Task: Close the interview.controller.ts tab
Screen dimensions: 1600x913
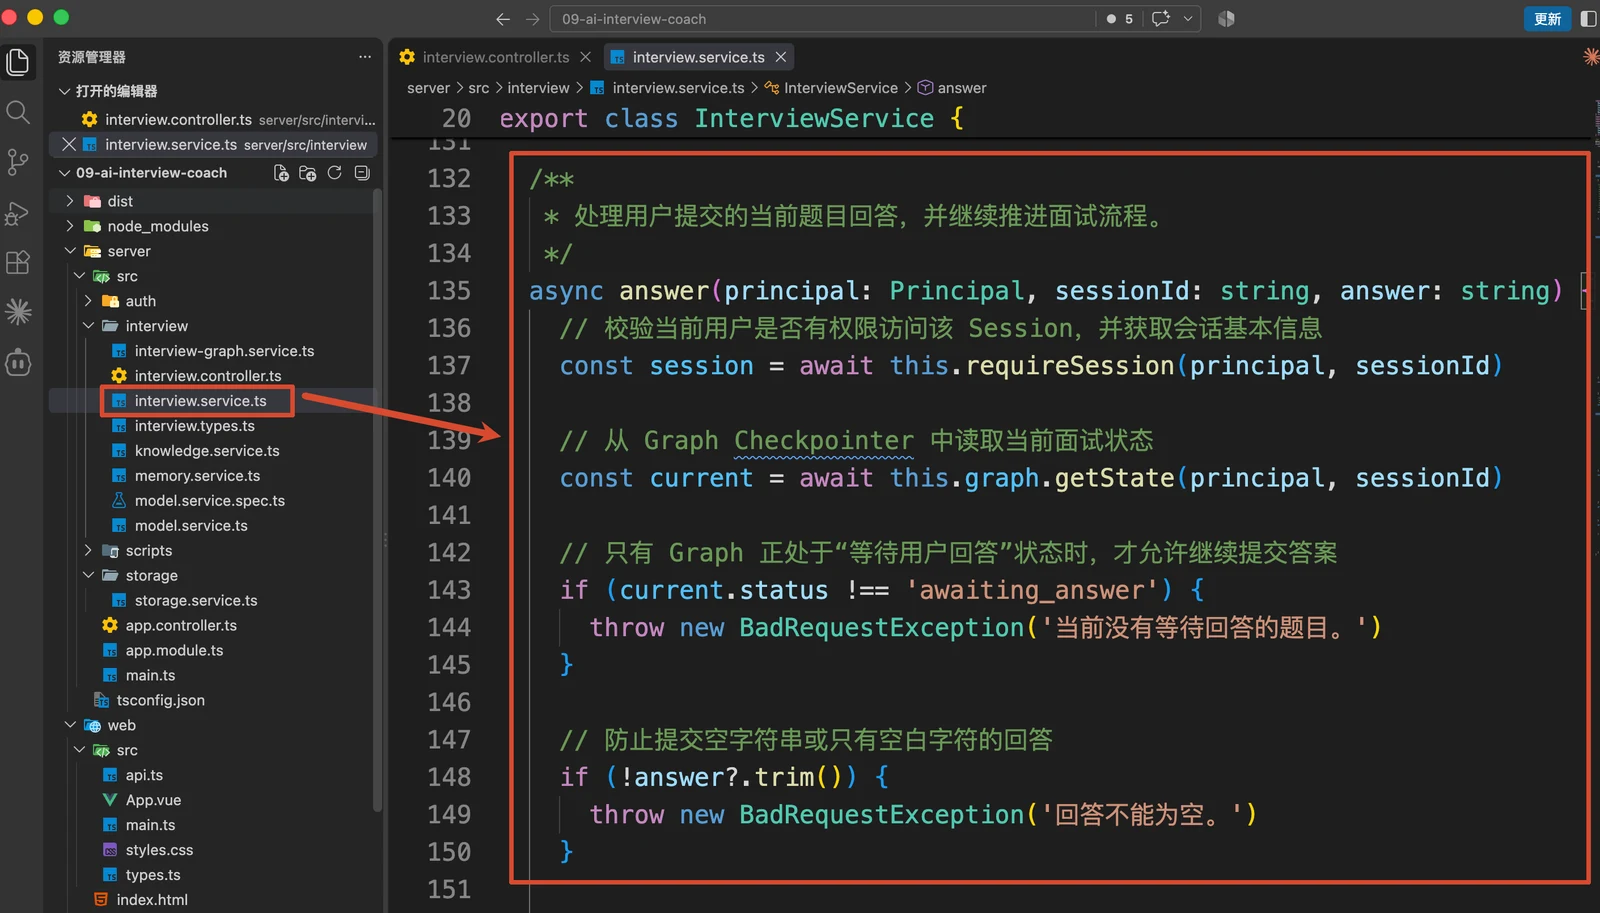Action: (x=586, y=57)
